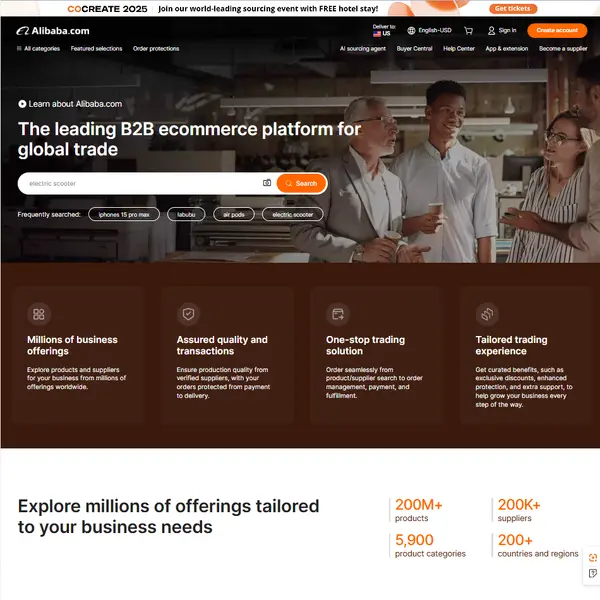Open AI sourcing agent link
Viewport: 600px width, 600px height.
[363, 49]
